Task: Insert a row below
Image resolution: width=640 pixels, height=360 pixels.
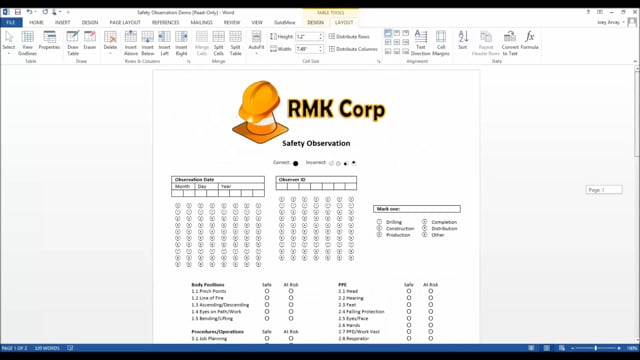Action: (148, 42)
